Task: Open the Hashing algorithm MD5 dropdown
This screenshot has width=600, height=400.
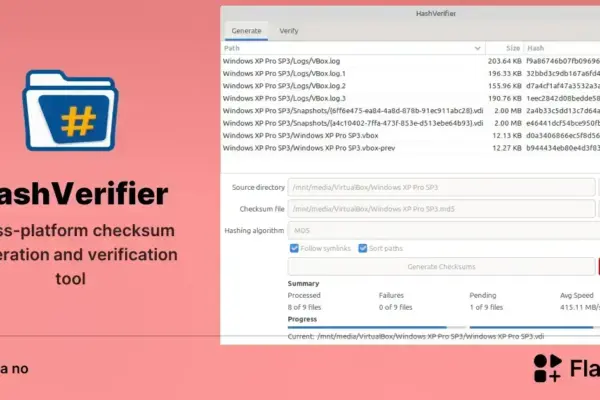Action: point(444,230)
